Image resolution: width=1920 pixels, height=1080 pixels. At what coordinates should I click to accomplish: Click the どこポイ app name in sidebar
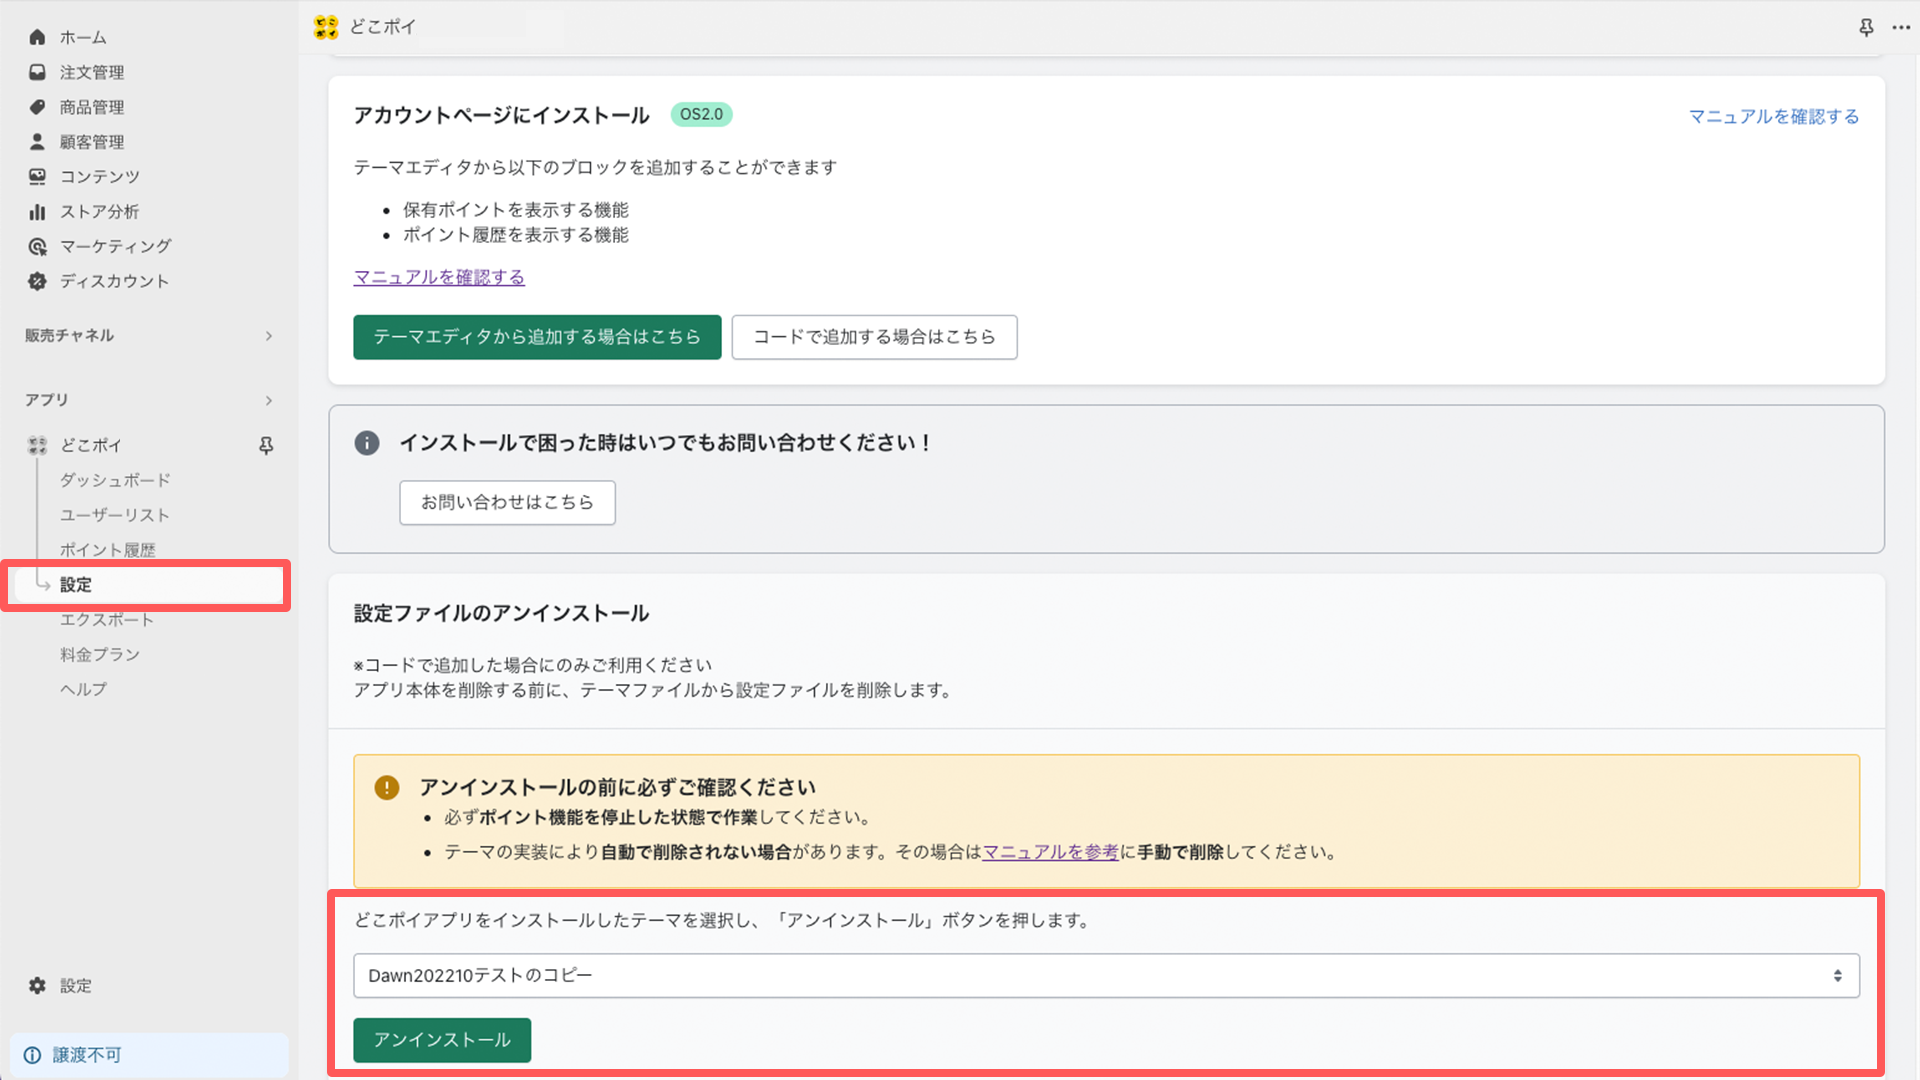pyautogui.click(x=91, y=445)
